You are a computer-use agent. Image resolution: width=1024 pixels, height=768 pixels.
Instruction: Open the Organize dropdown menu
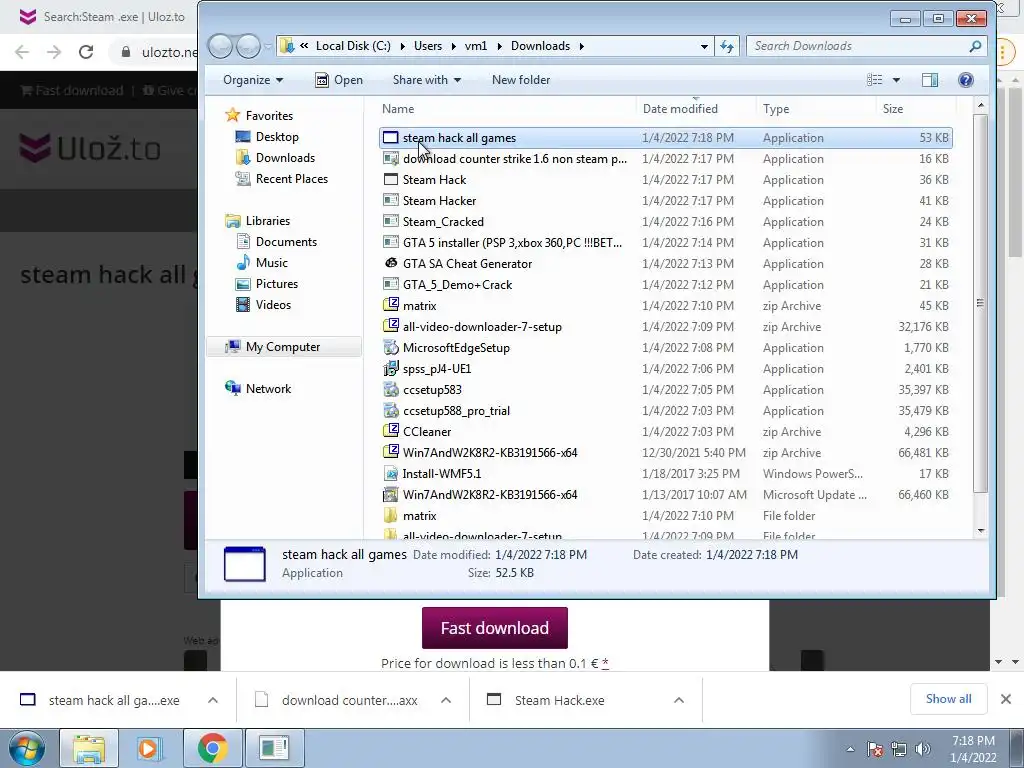(253, 80)
